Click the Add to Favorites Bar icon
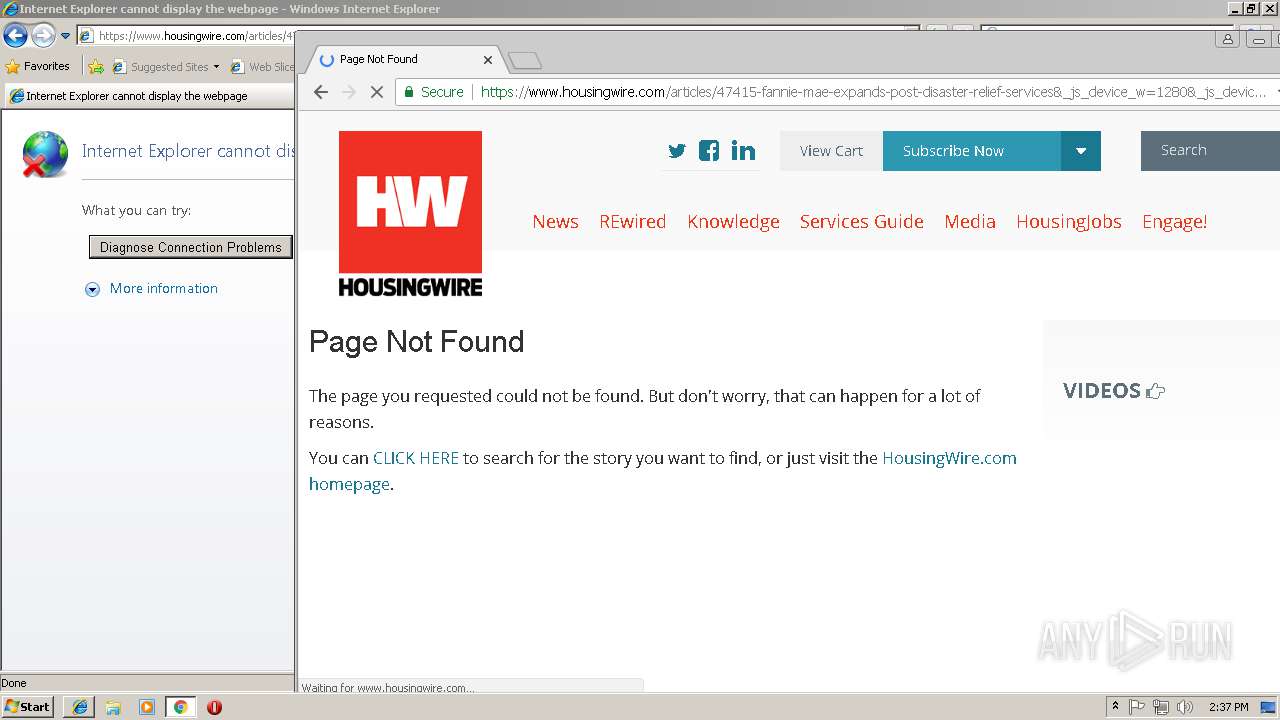Screen dimensions: 1280x720 pyautogui.click(x=96, y=67)
